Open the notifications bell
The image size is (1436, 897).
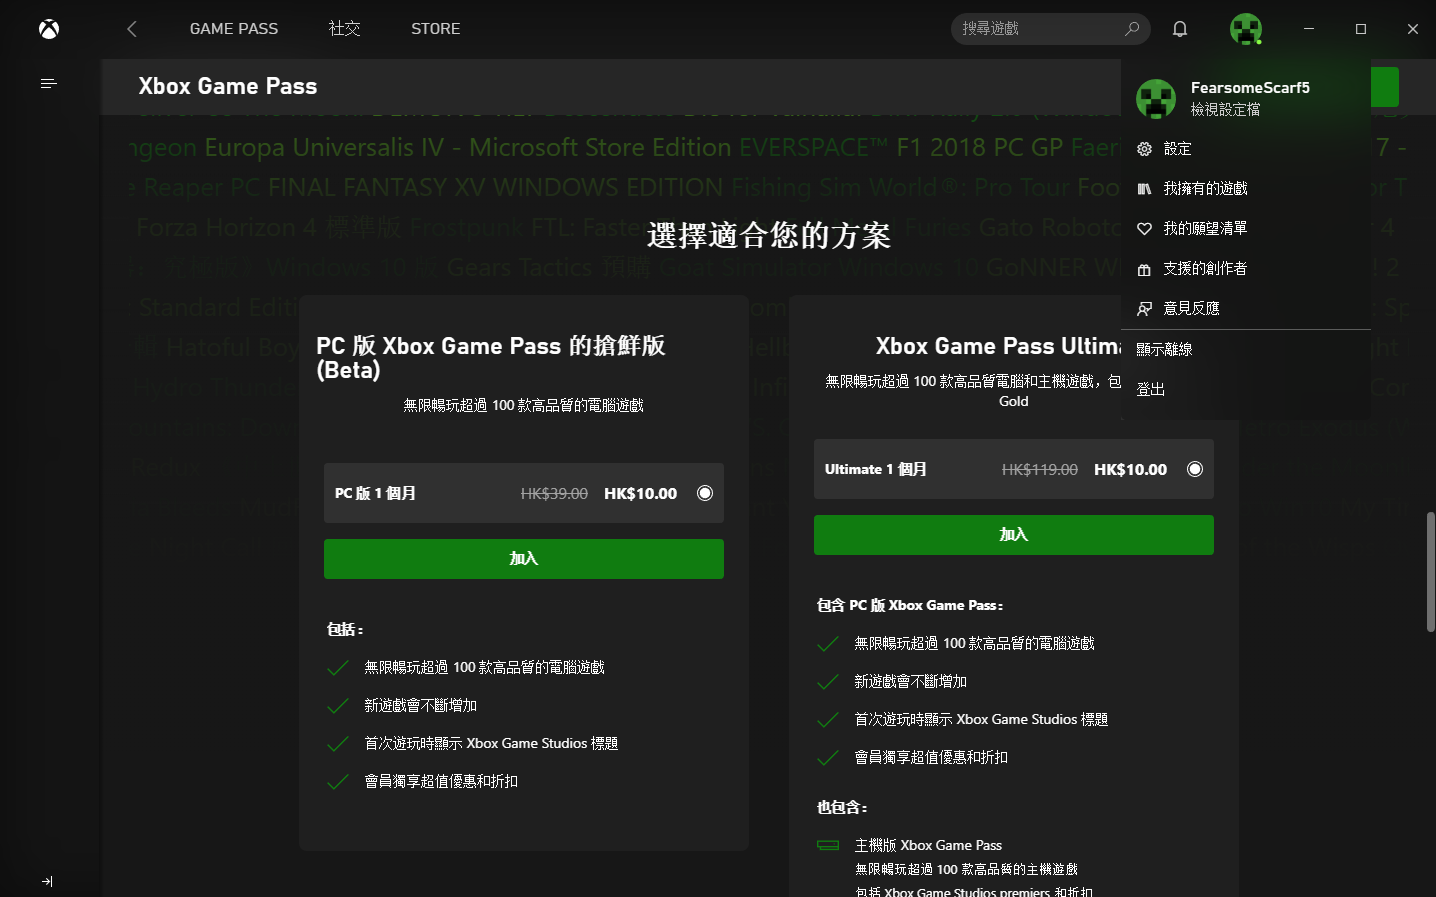1180,29
